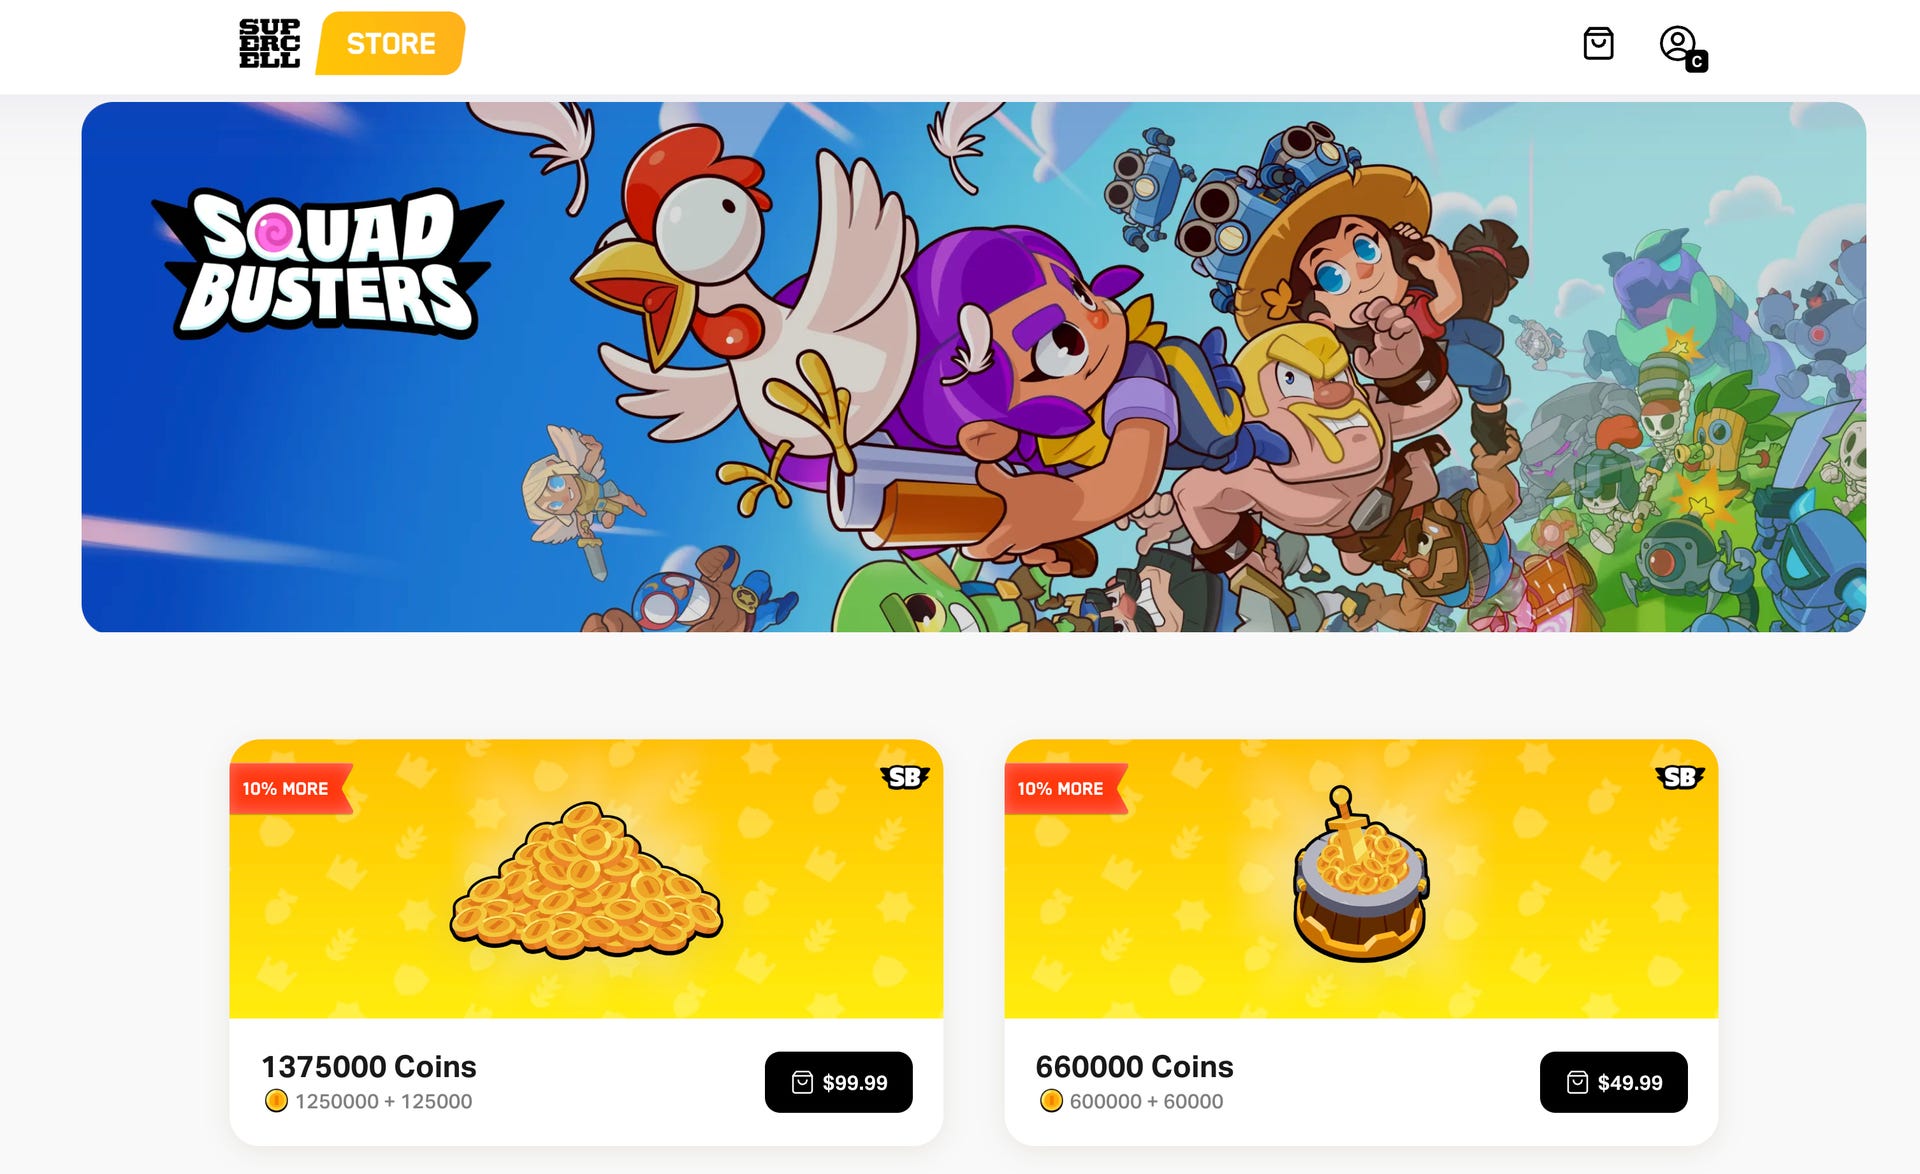
Task: Open the user account profile icon
Action: coord(1682,47)
